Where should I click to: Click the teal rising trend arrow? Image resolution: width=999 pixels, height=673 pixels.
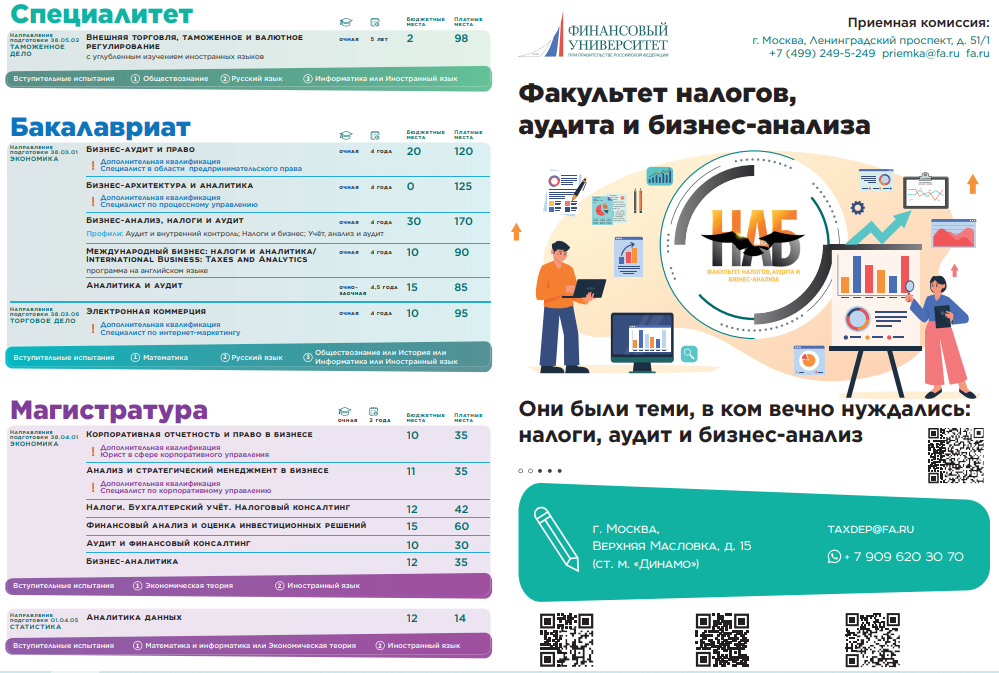click(879, 228)
